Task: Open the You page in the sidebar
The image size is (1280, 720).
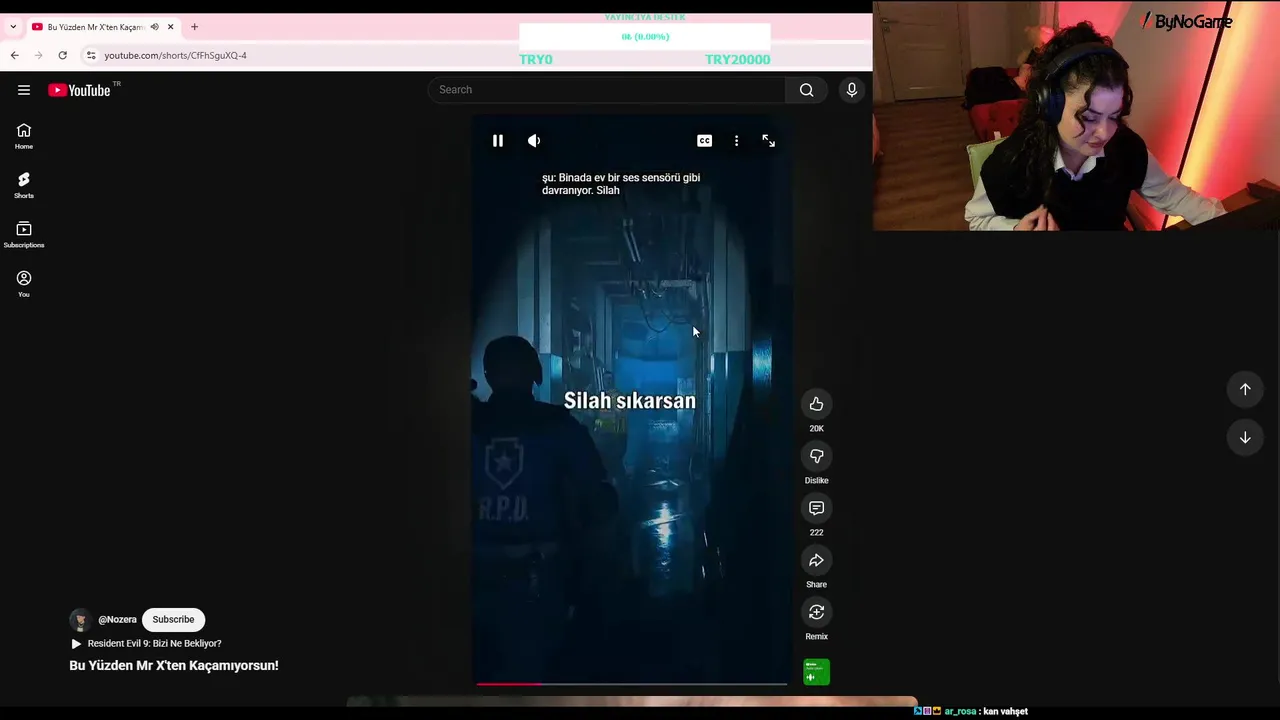Action: tap(24, 284)
